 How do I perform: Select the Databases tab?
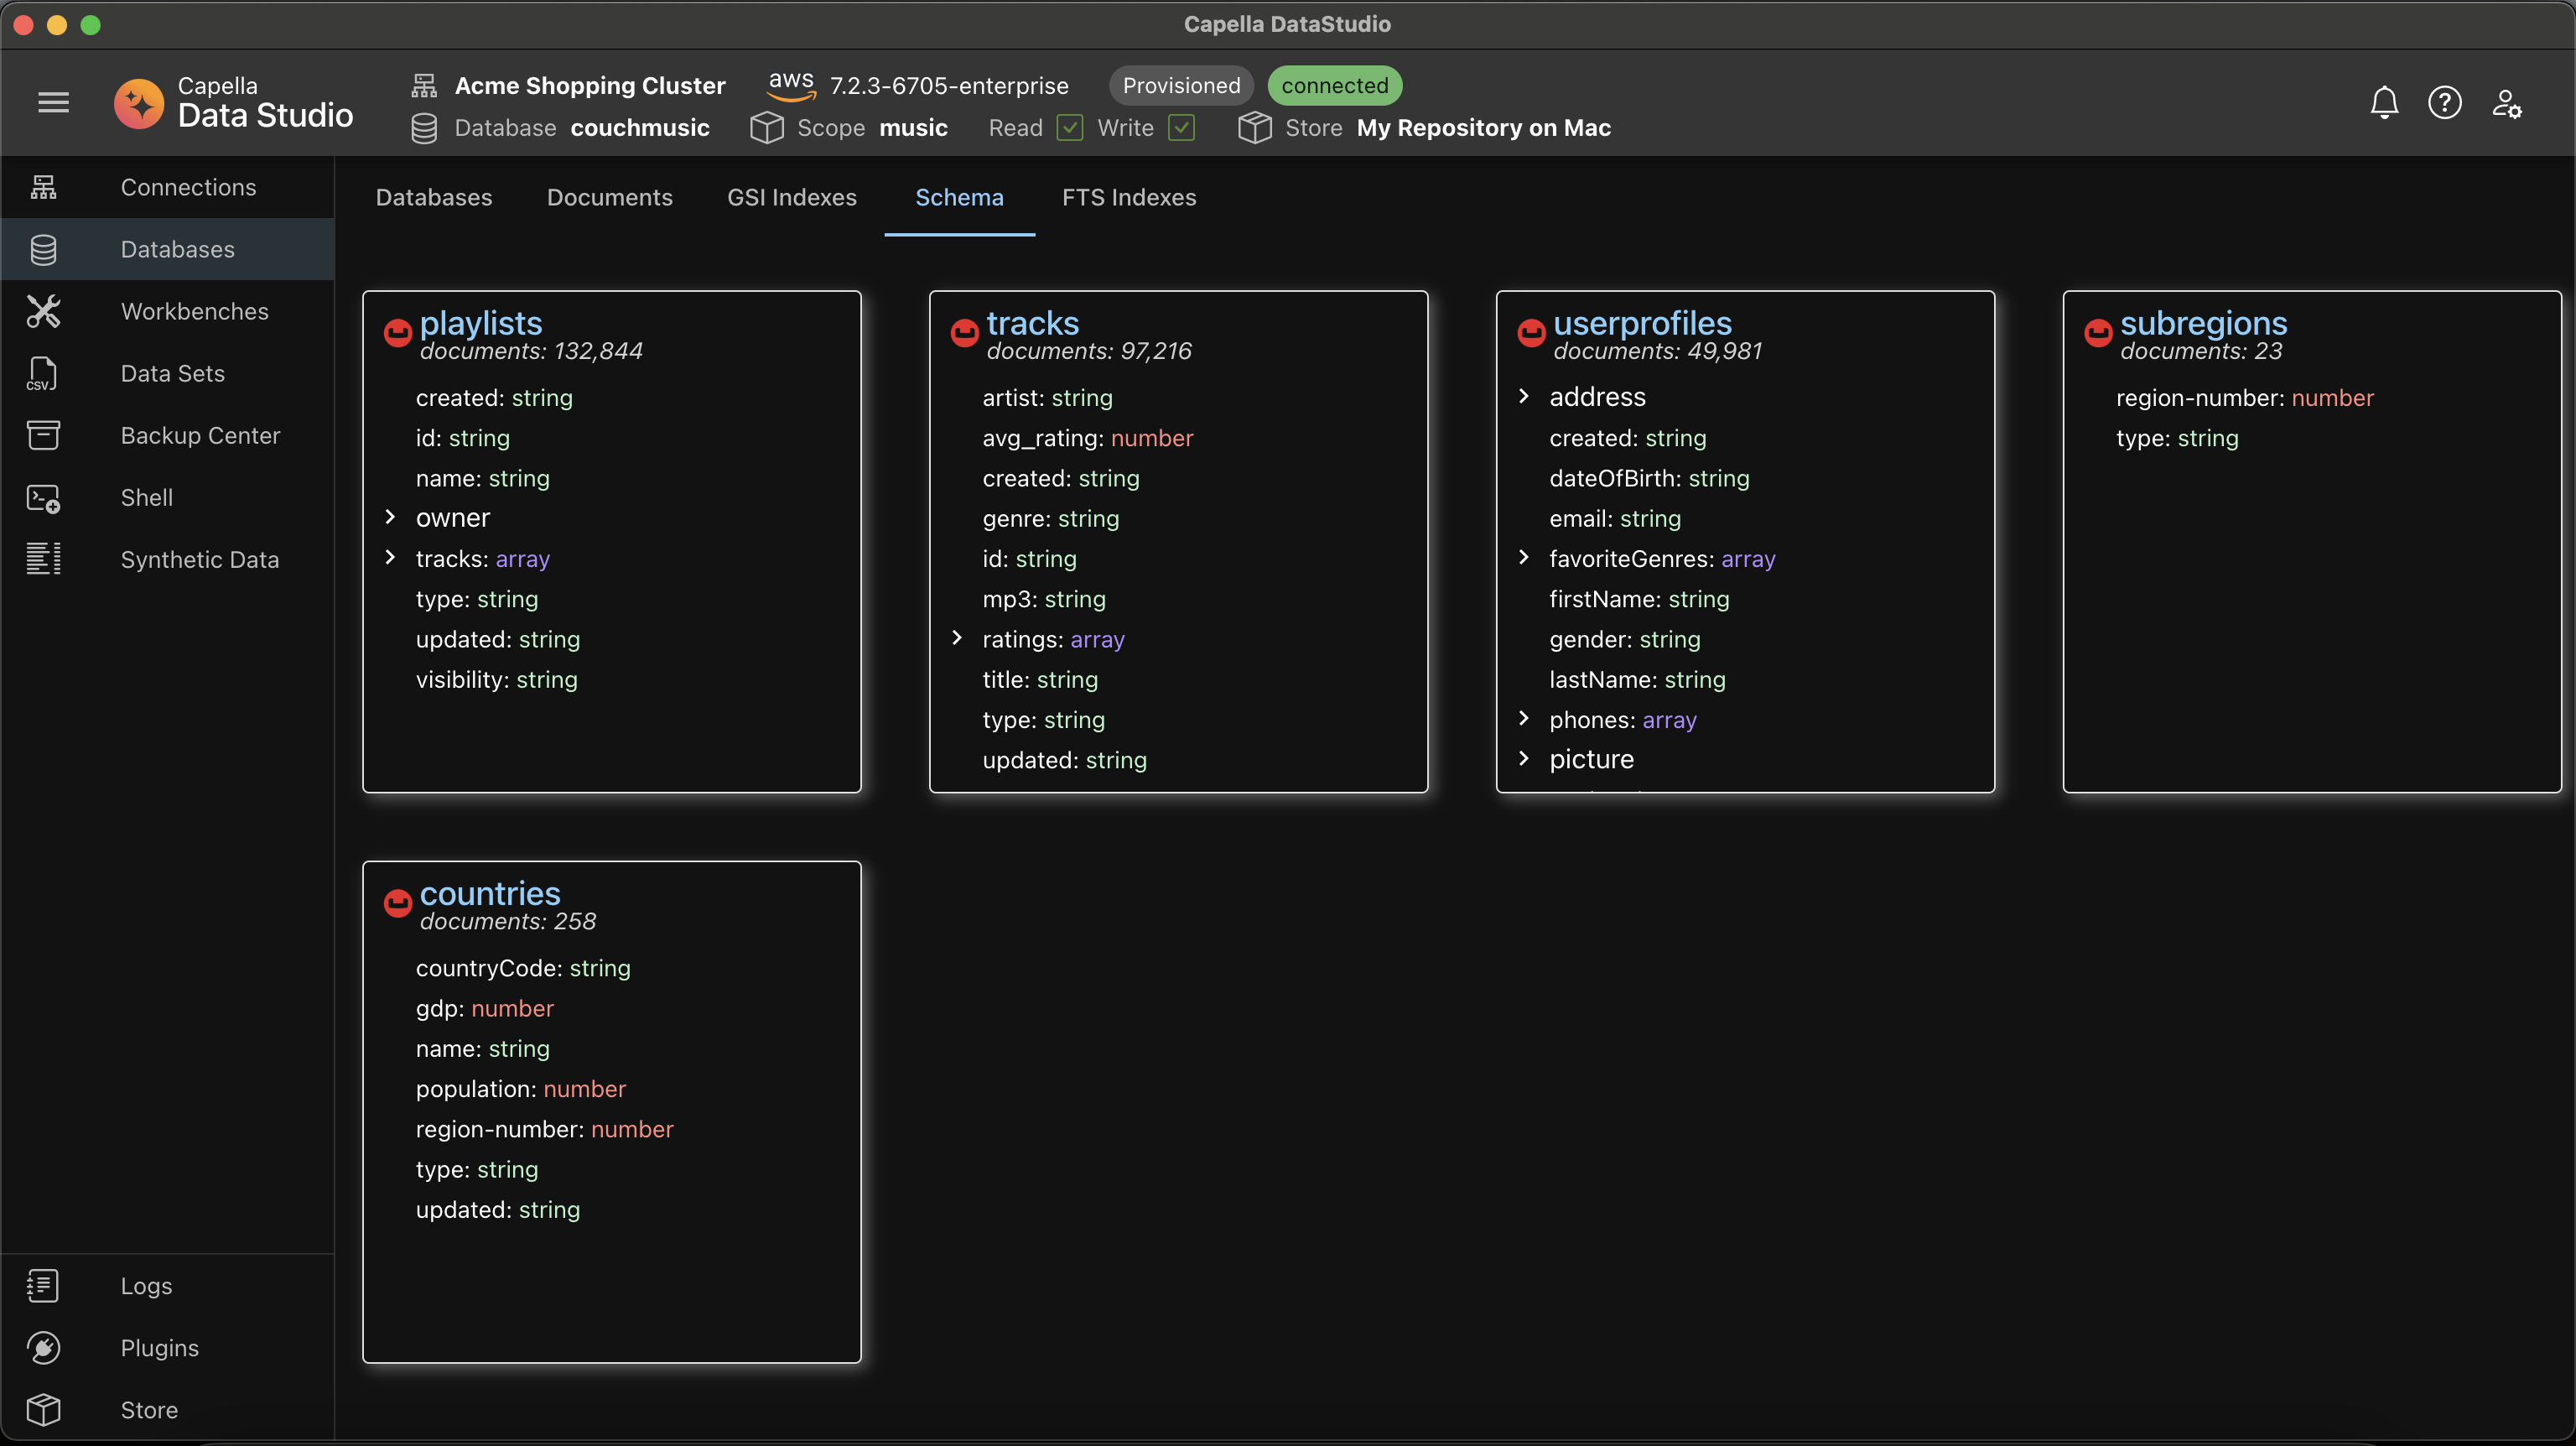pyautogui.click(x=434, y=196)
